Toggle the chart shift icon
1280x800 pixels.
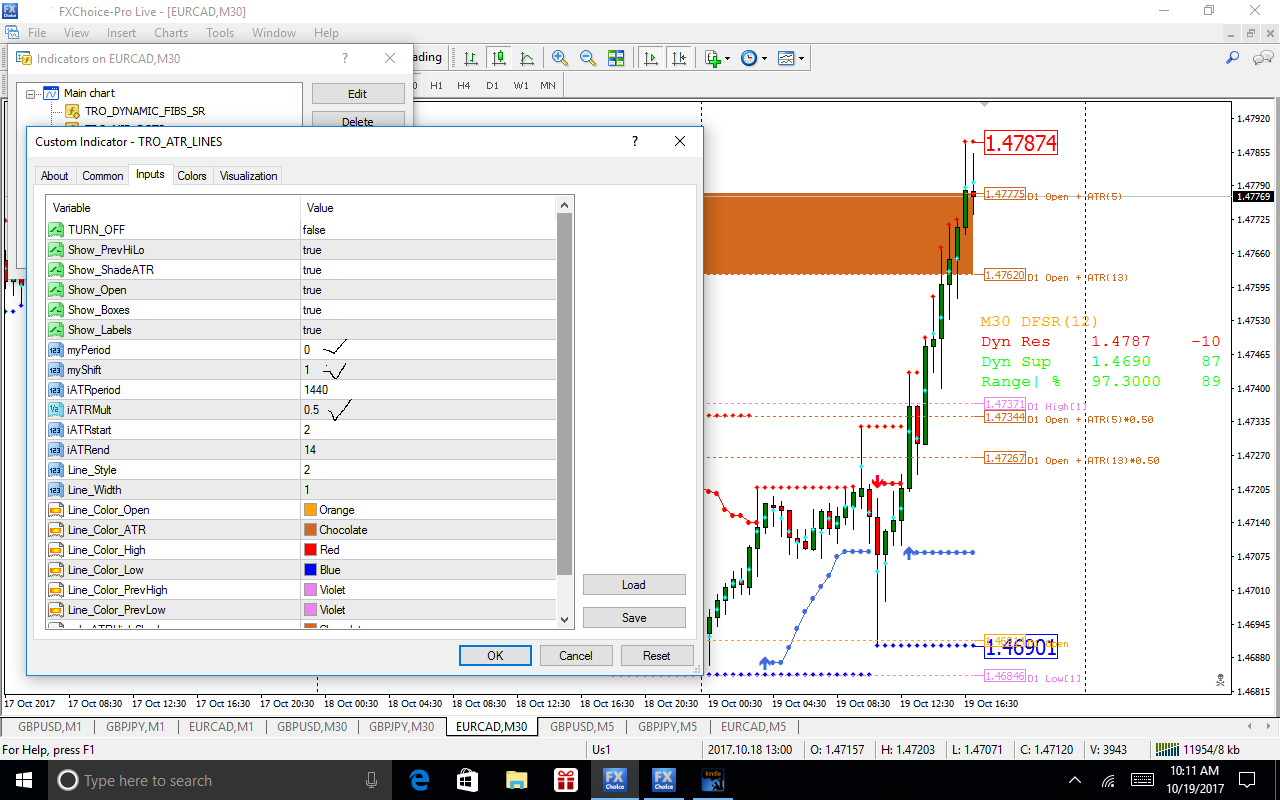[680, 58]
